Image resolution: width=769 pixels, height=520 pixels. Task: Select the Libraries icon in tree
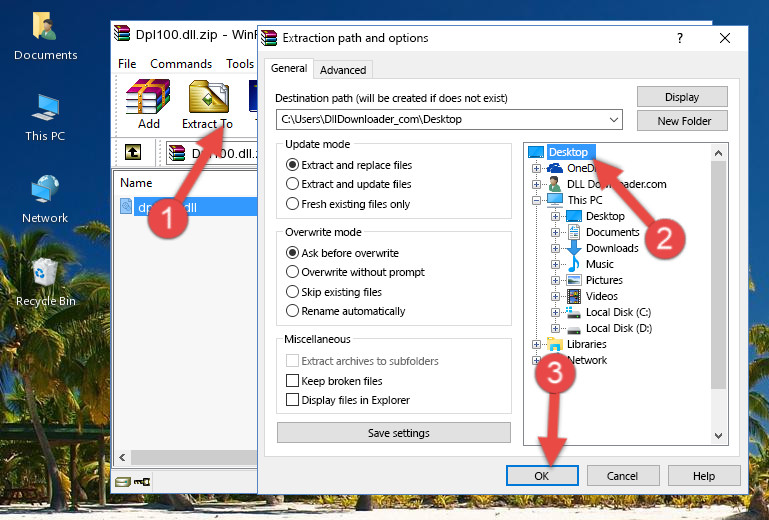pyautogui.click(x=555, y=344)
